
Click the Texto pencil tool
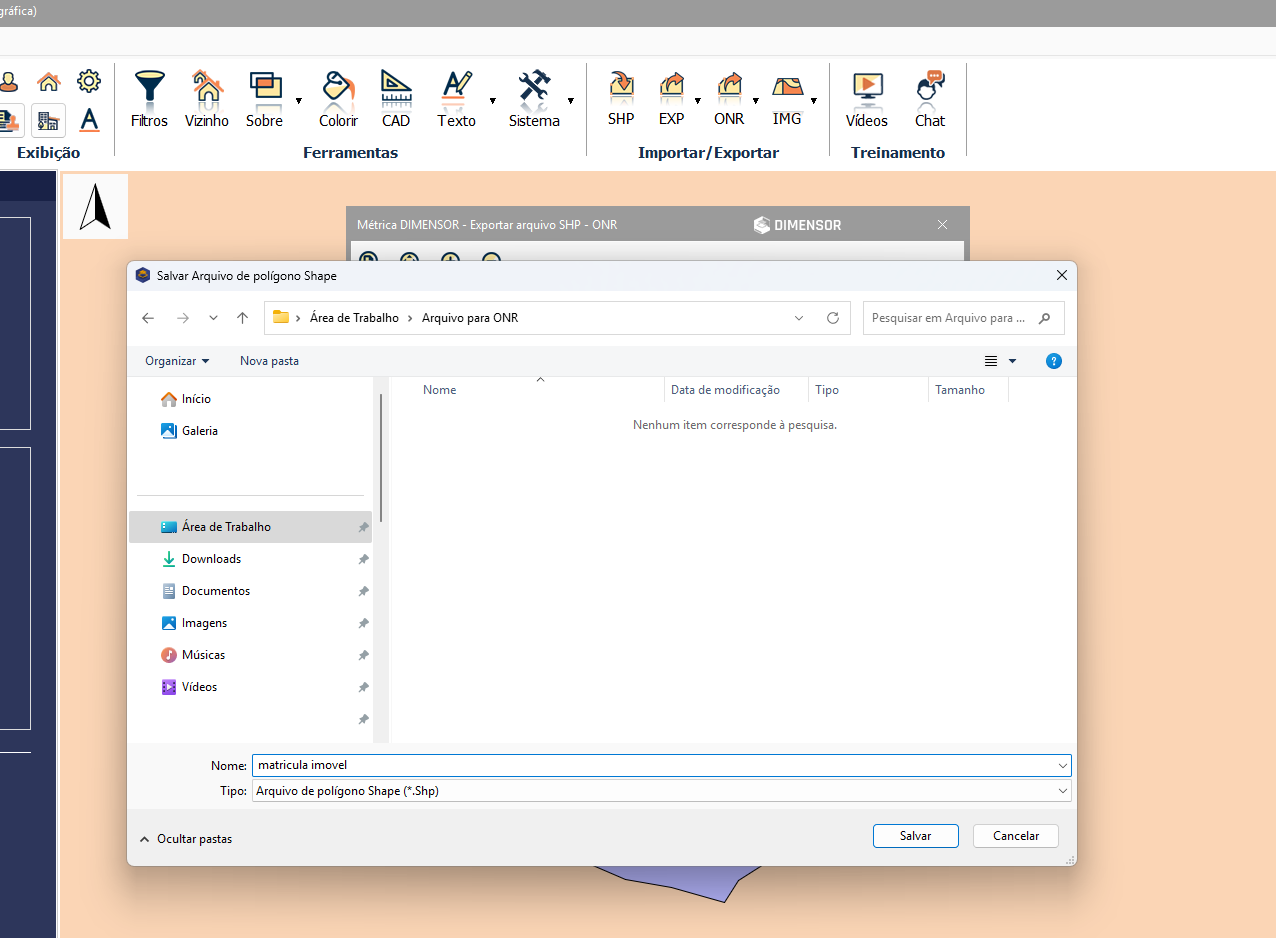tap(456, 98)
